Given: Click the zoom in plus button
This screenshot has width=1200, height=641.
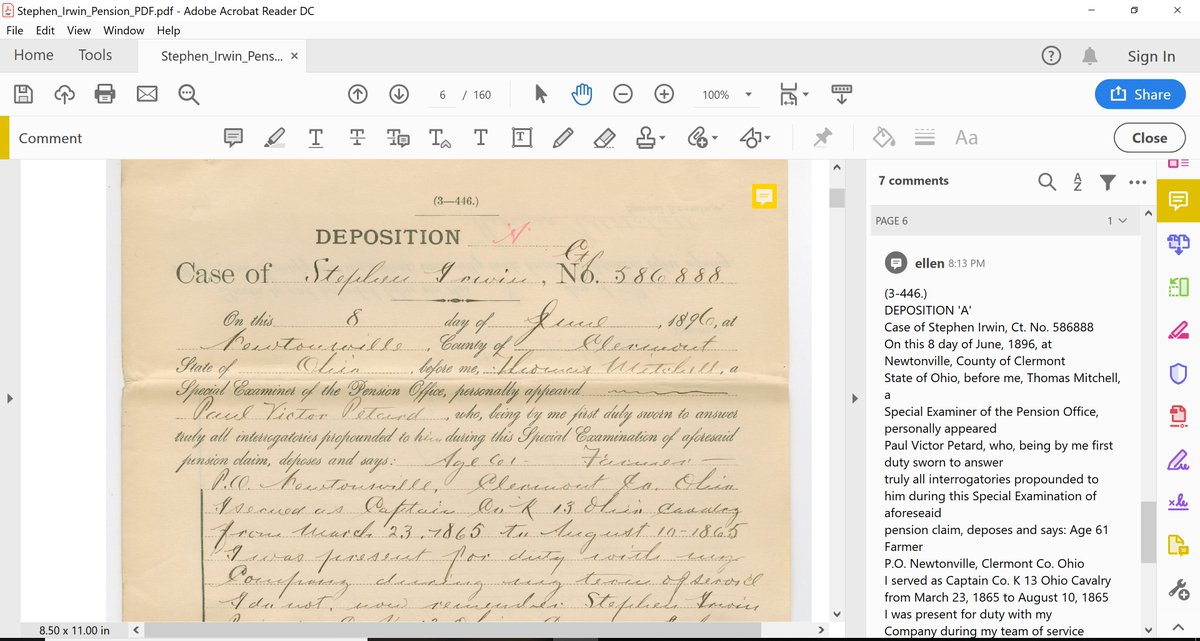Looking at the screenshot, I should click(x=664, y=94).
